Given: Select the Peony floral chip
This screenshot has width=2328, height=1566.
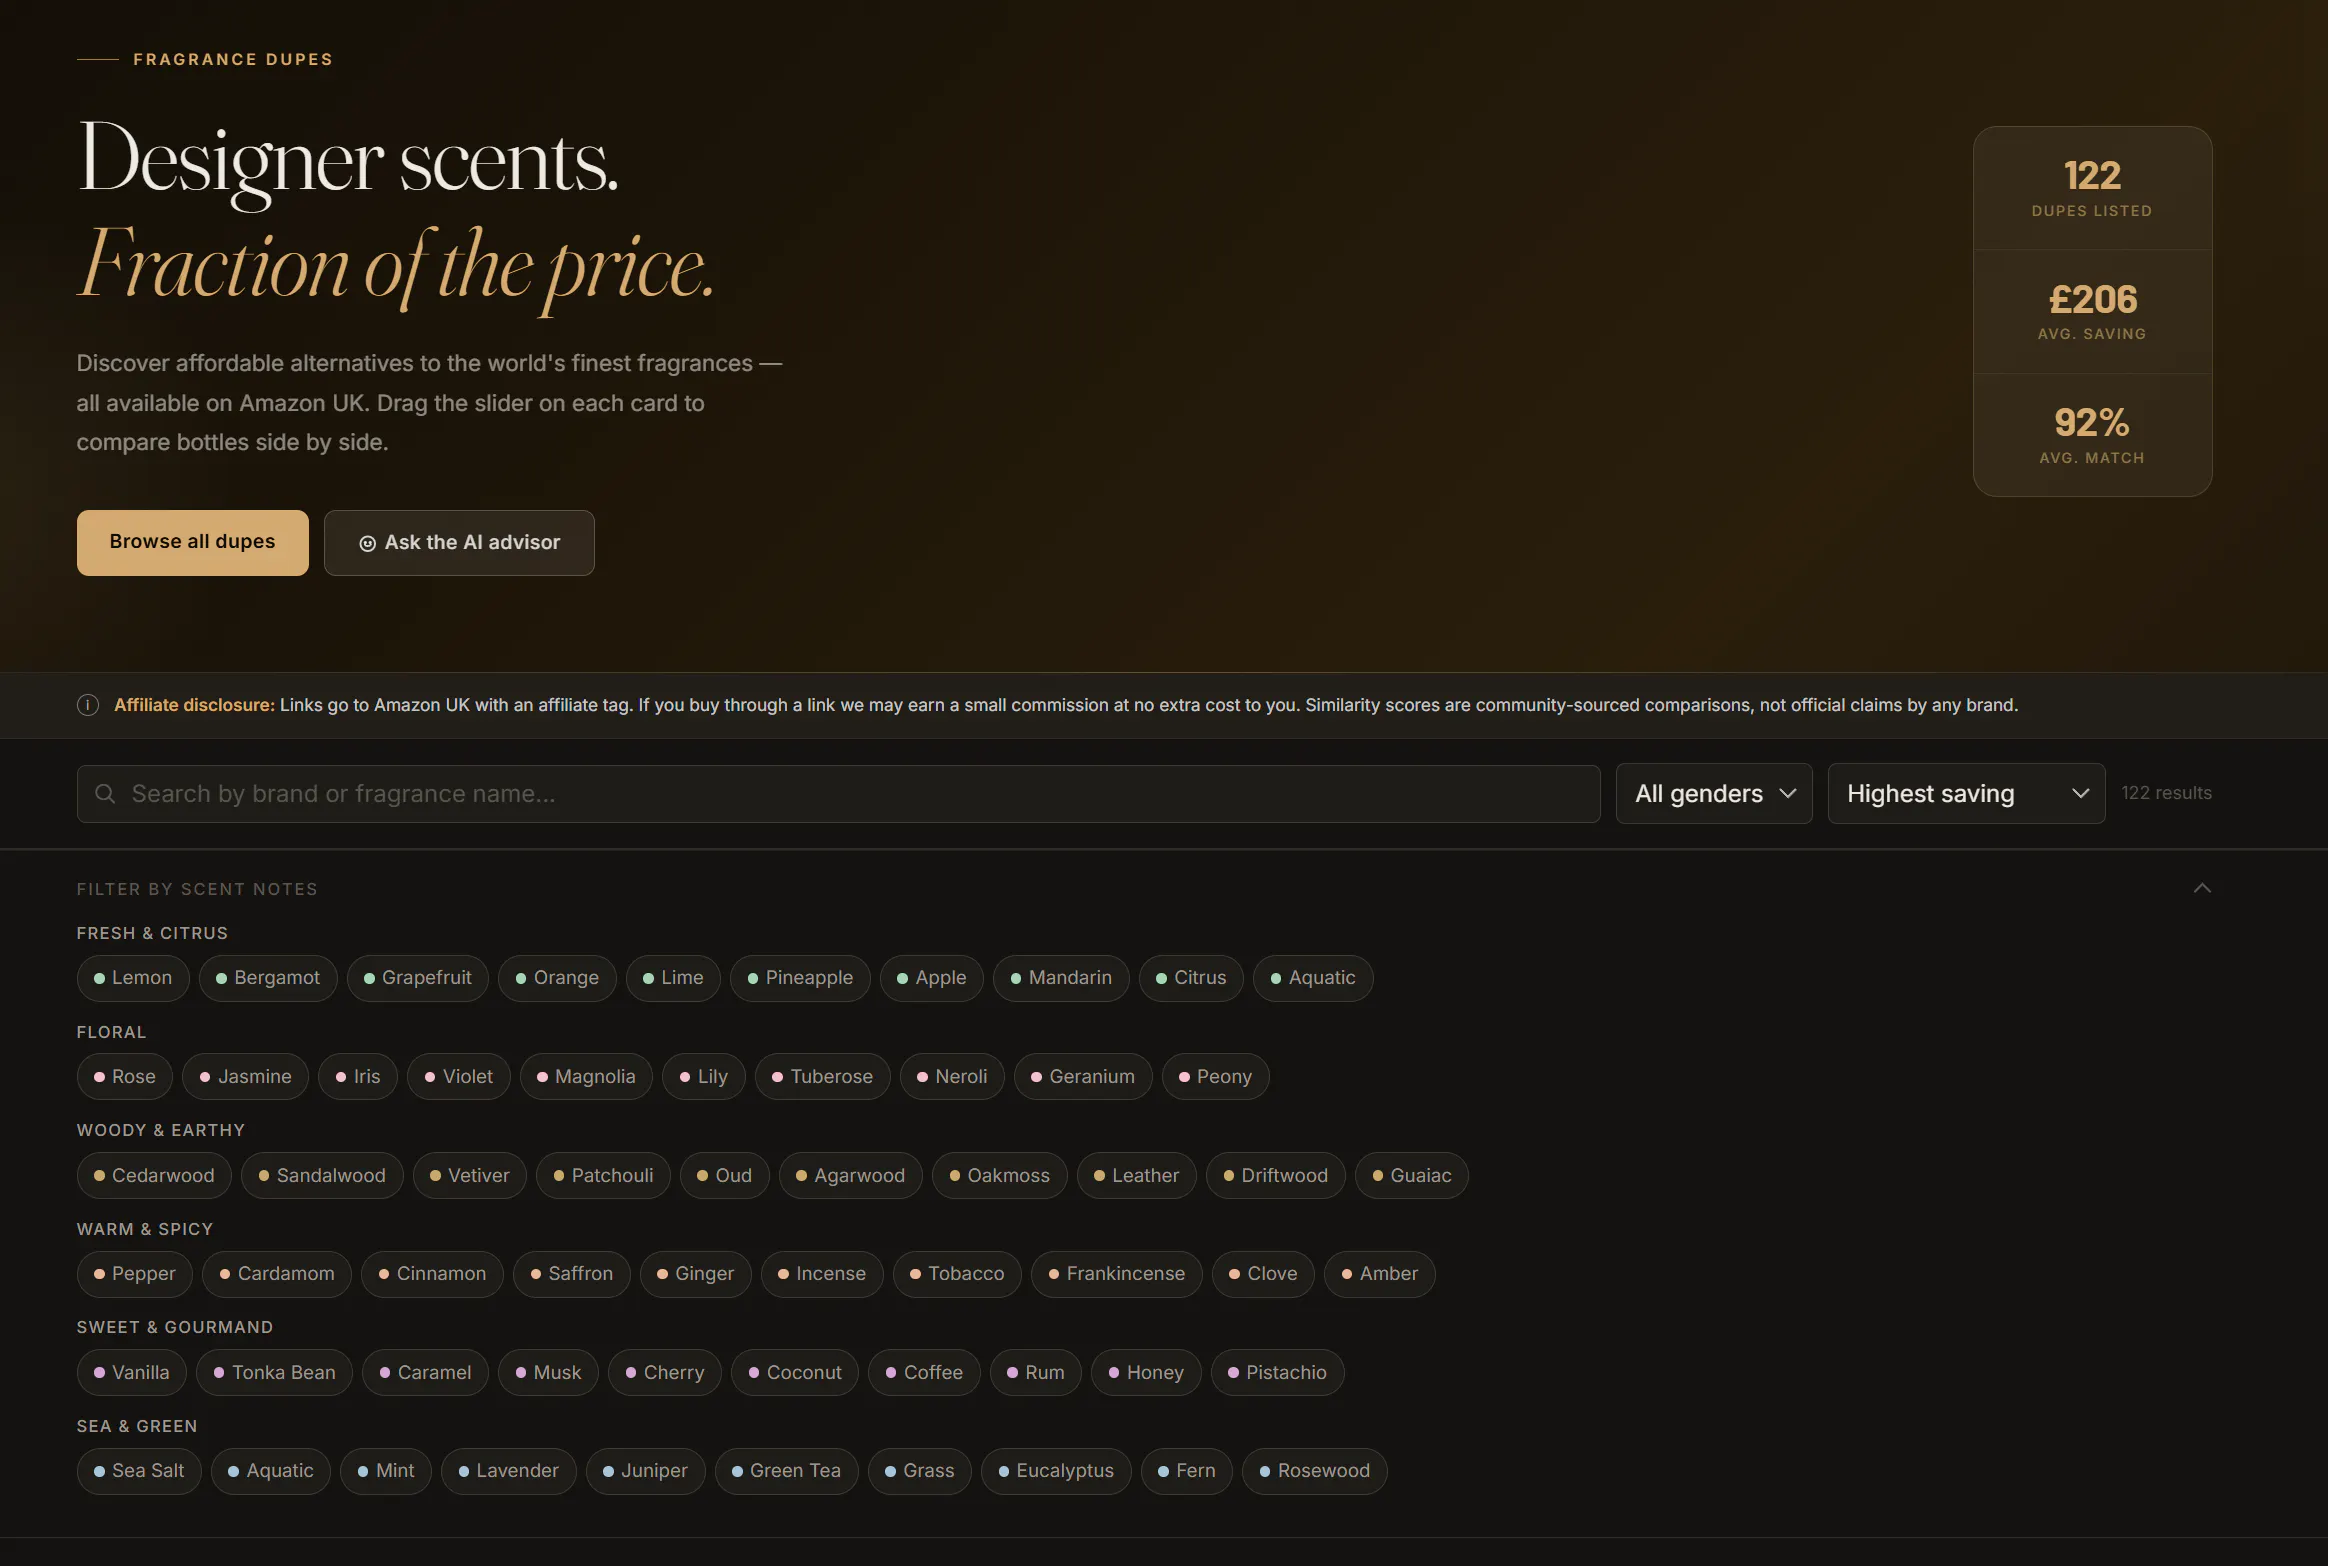Looking at the screenshot, I should click(1216, 1077).
